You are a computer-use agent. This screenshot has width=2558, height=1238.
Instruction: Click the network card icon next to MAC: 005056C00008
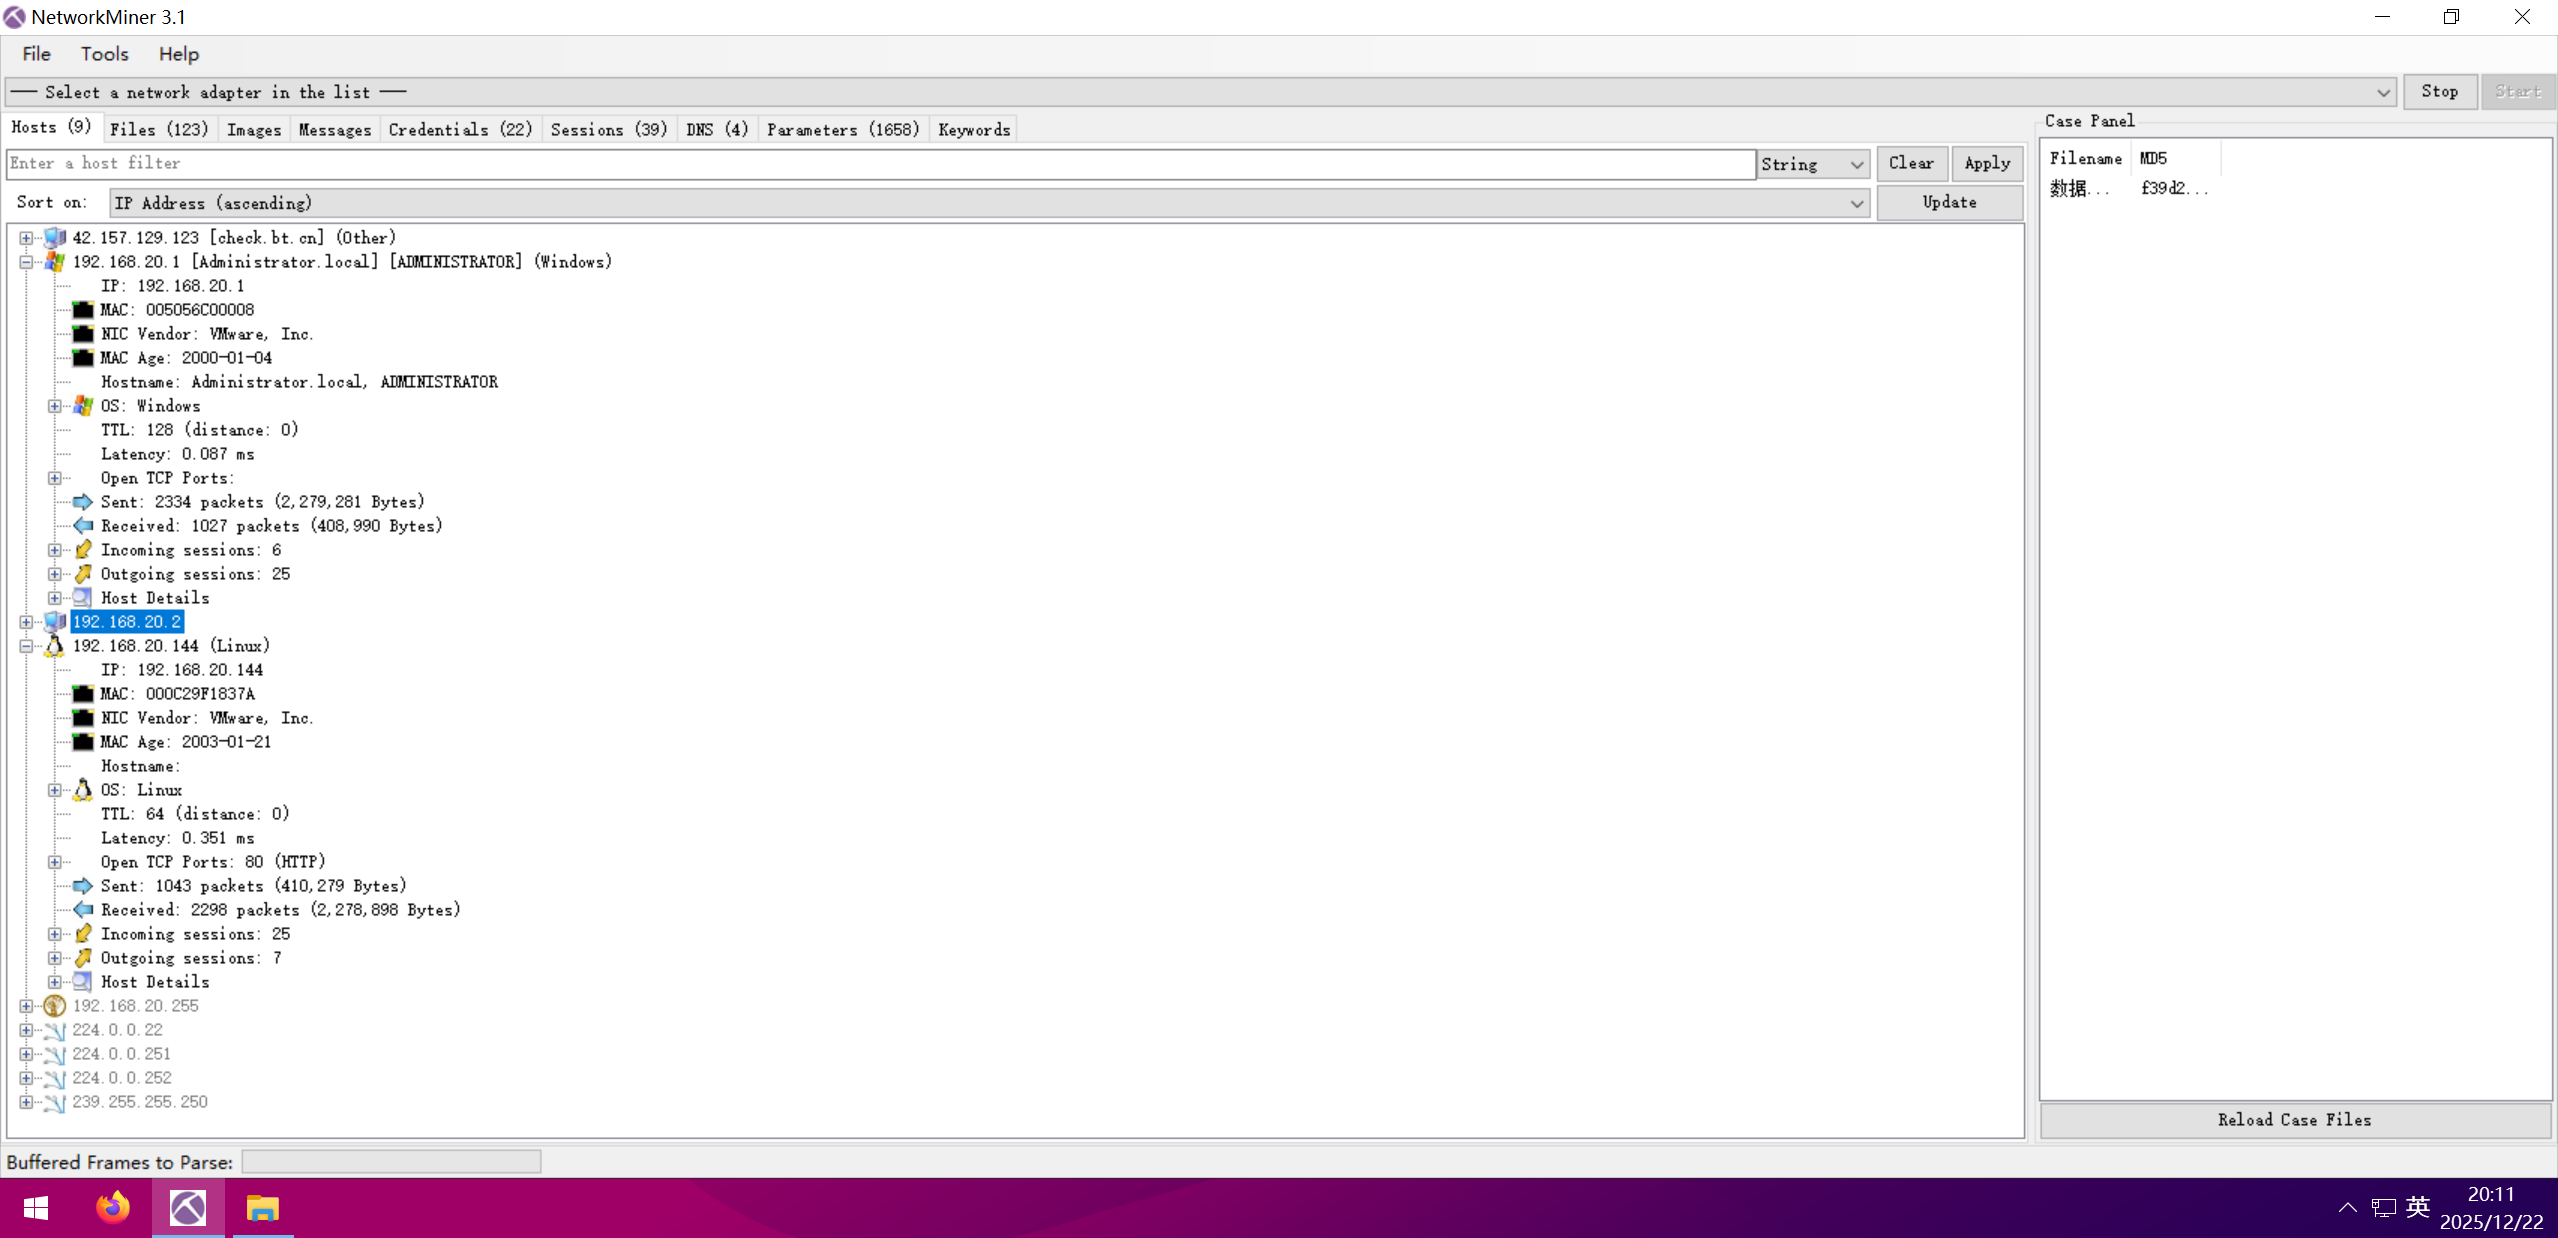point(83,310)
